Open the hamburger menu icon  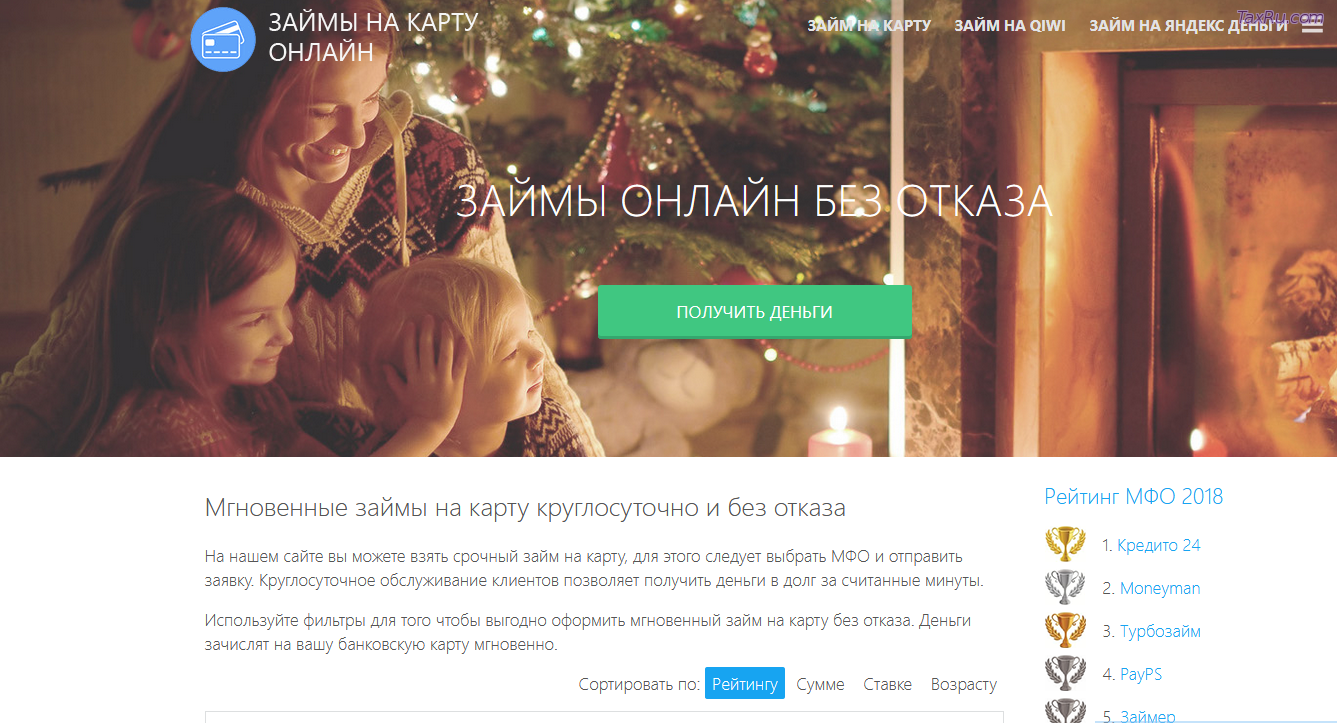pyautogui.click(x=1312, y=25)
